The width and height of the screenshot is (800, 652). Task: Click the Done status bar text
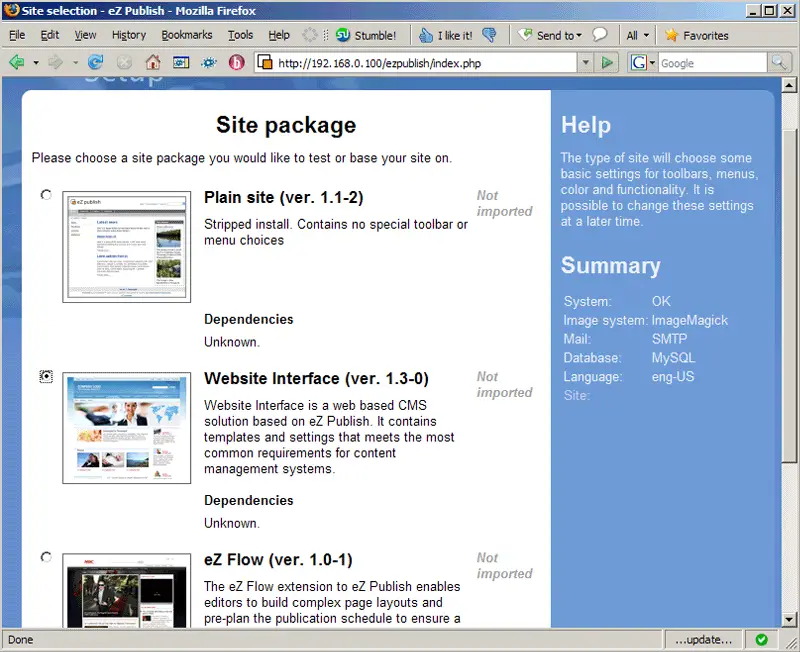tap(20, 640)
